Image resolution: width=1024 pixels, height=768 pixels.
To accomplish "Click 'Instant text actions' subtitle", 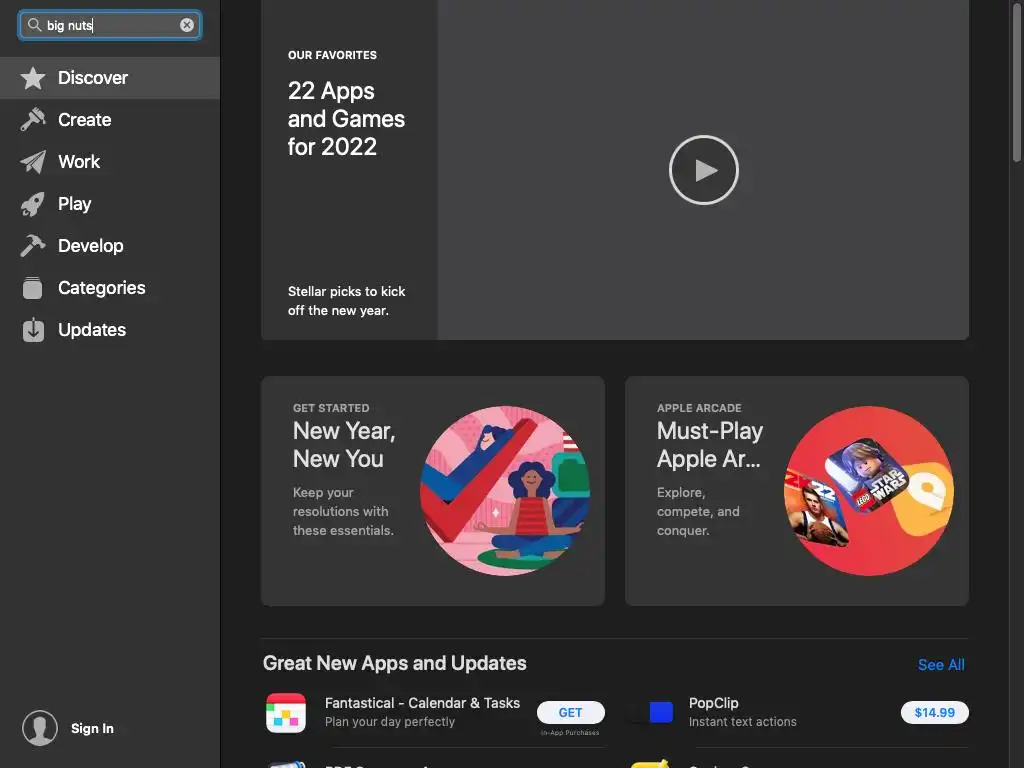I will point(743,722).
